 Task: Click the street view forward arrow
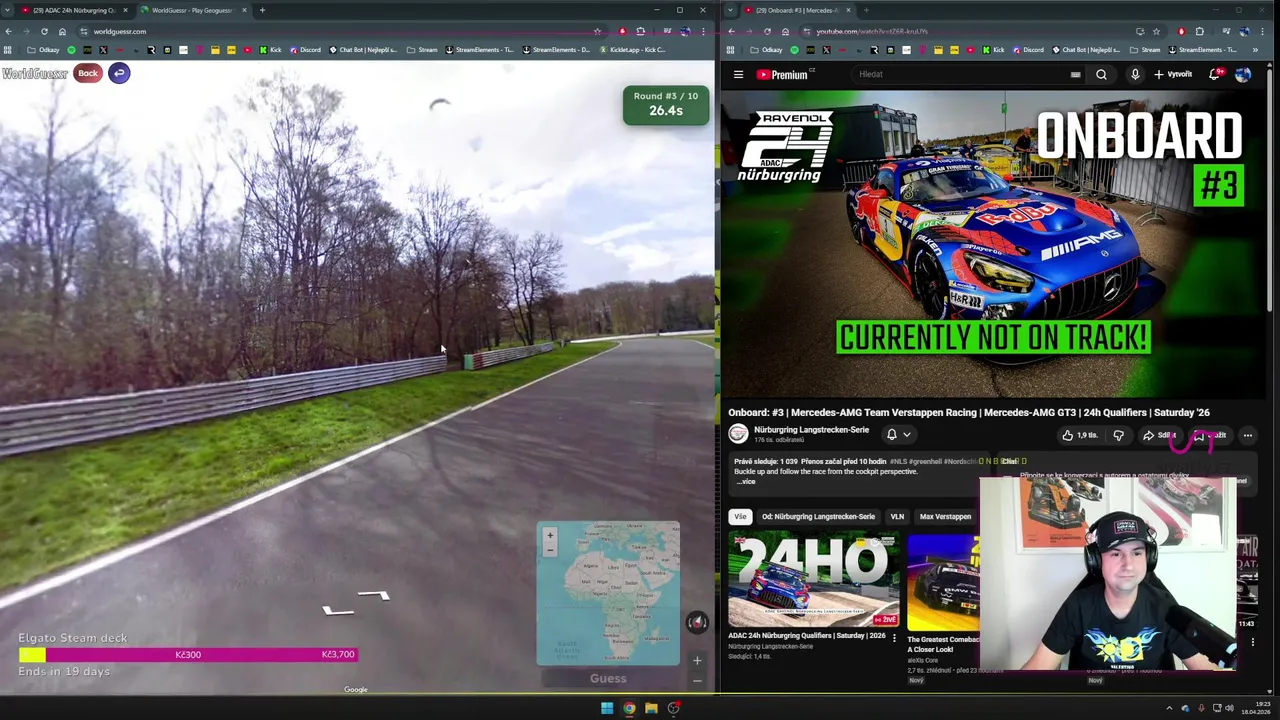click(373, 596)
